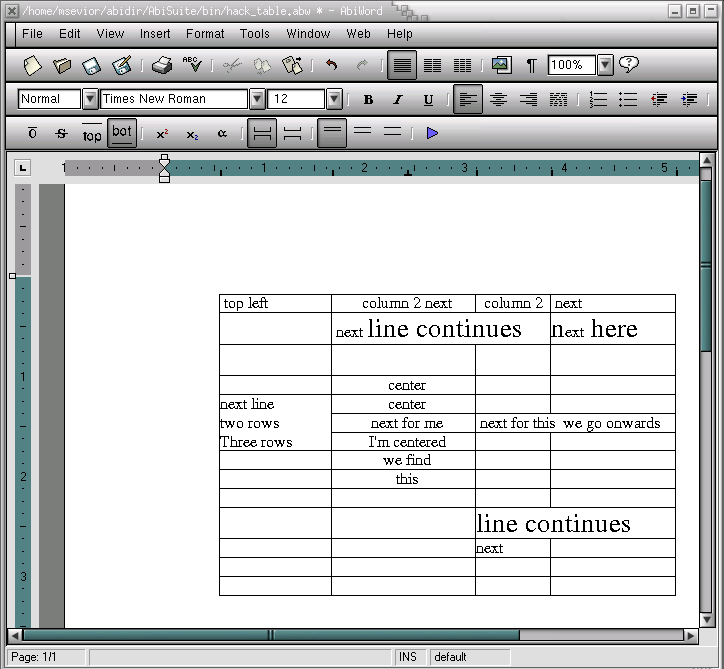724x669 pixels.
Task: Insert an image using the picture icon
Action: tap(501, 66)
